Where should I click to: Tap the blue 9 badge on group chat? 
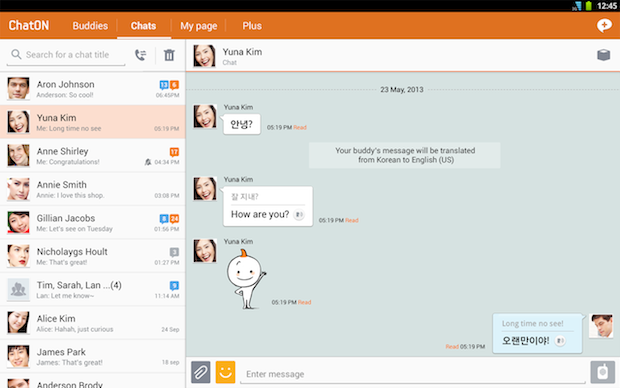pyautogui.click(x=174, y=285)
